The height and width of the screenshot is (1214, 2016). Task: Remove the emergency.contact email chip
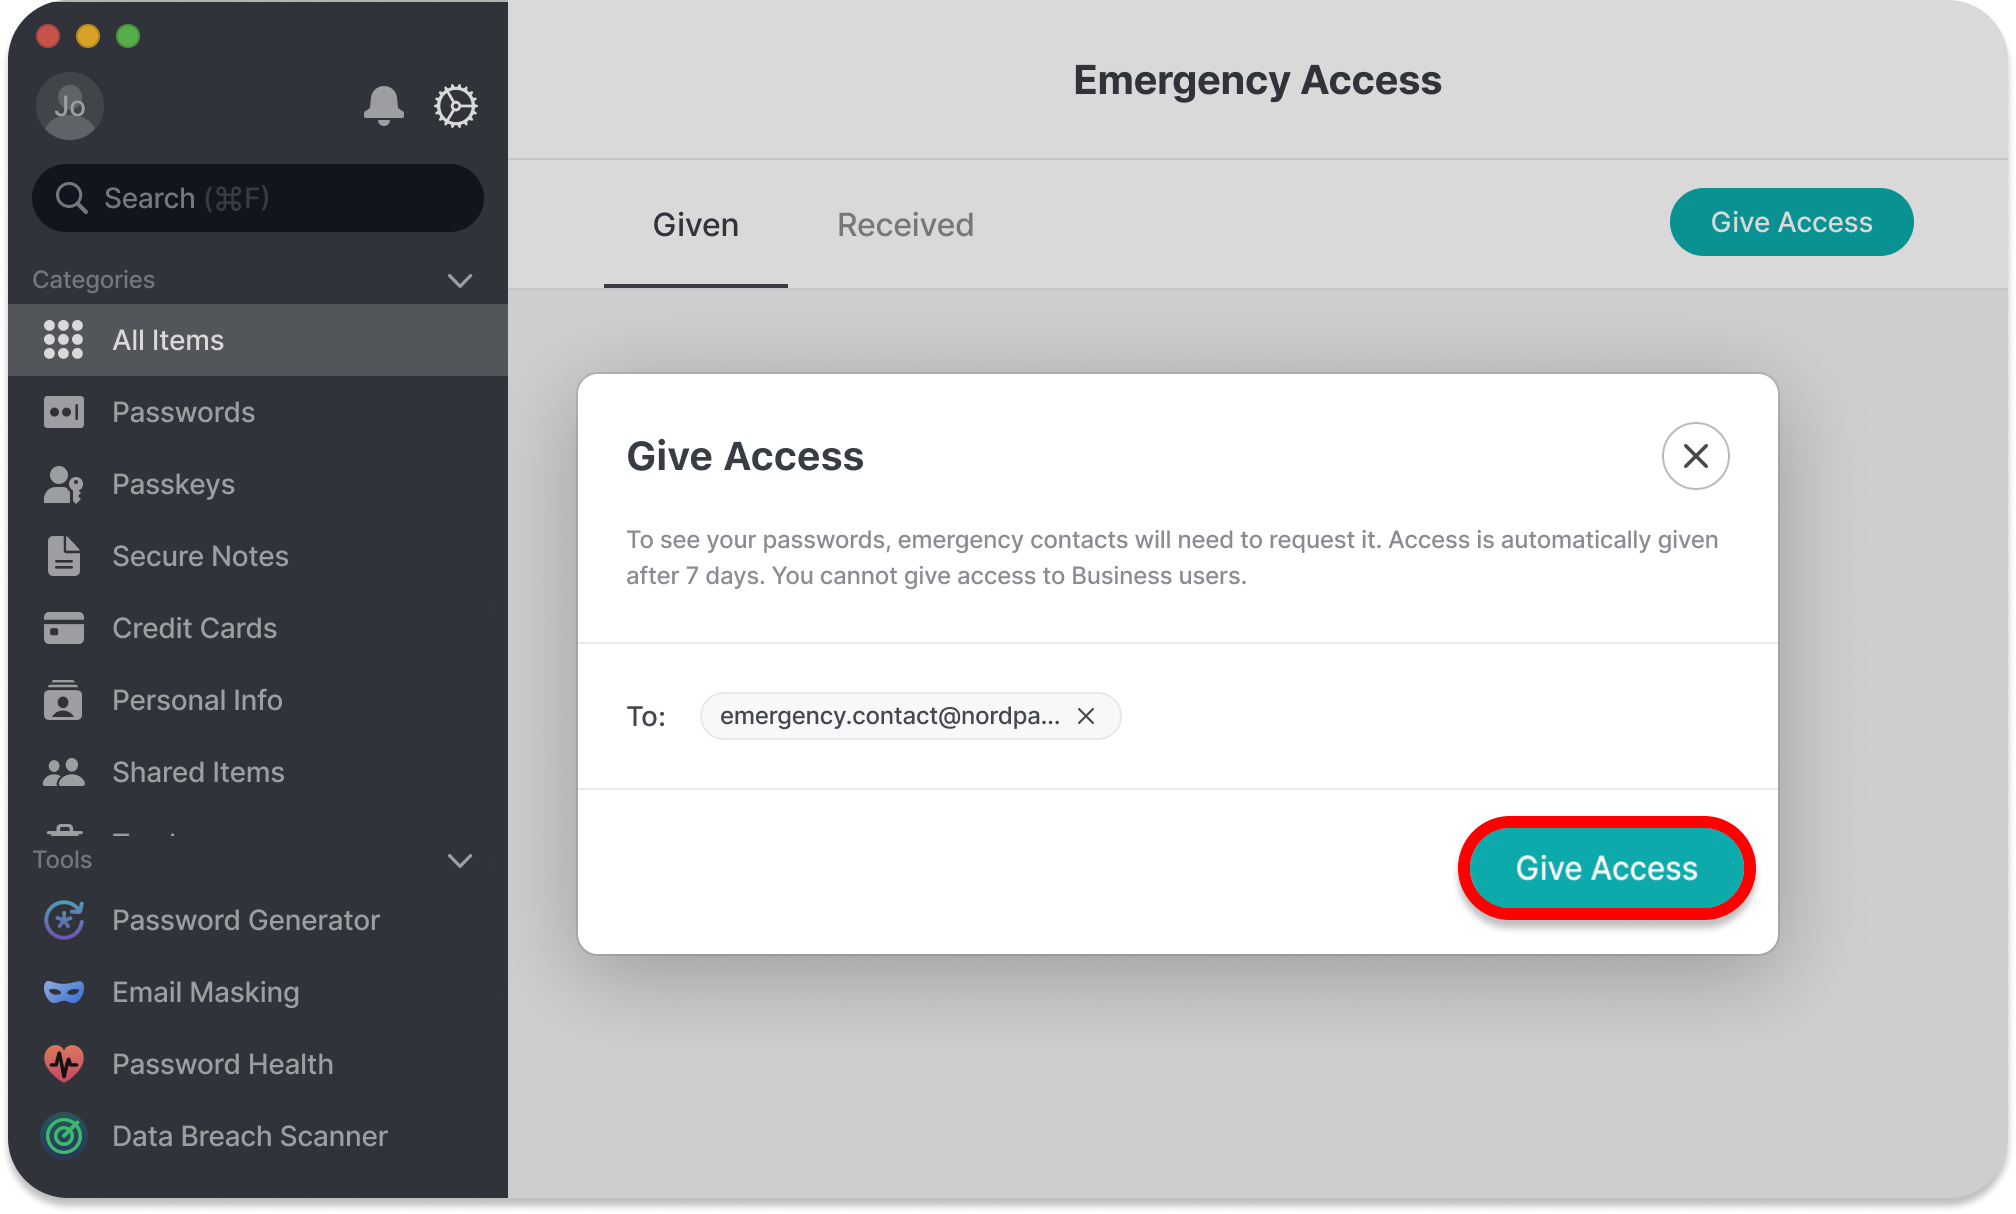coord(1086,716)
